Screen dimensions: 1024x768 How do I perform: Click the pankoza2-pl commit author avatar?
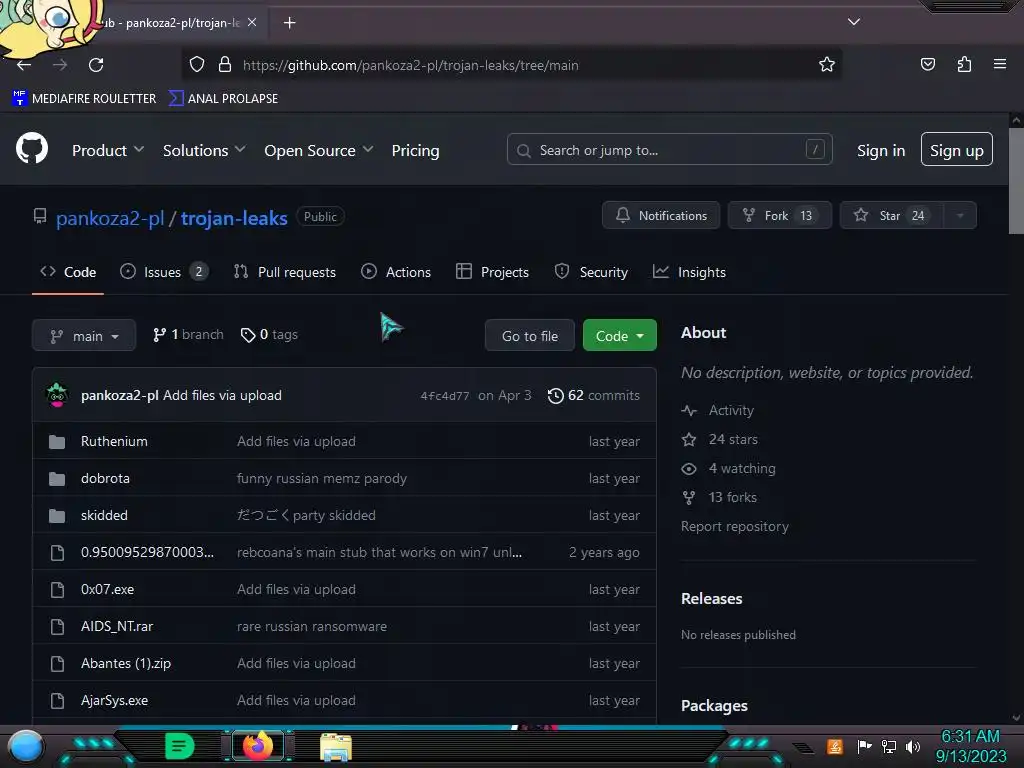tap(57, 395)
